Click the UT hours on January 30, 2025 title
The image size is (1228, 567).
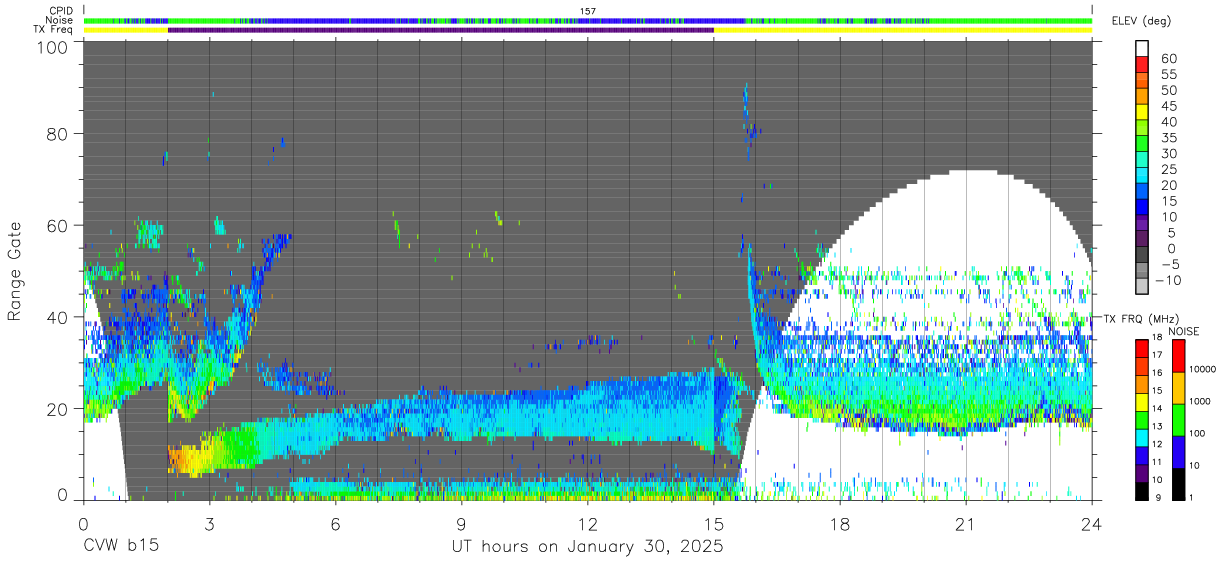click(587, 547)
